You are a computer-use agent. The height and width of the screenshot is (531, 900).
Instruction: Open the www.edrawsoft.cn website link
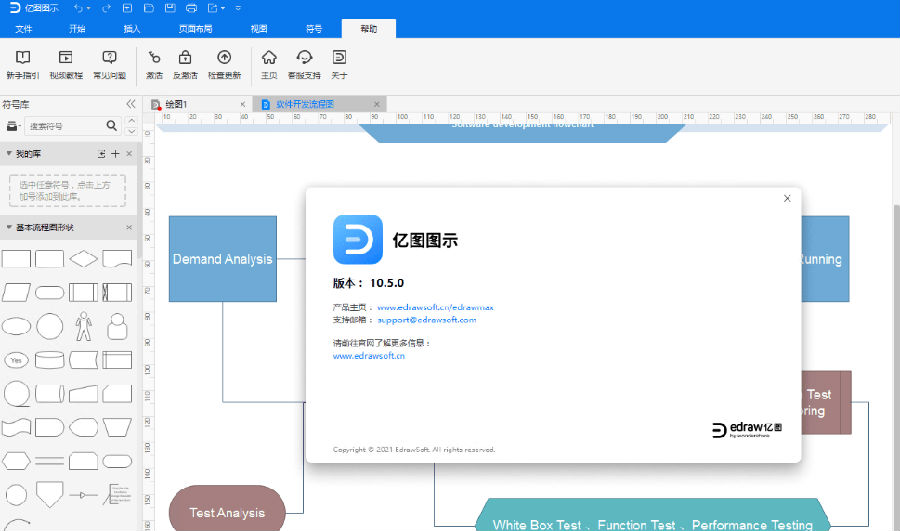click(368, 356)
